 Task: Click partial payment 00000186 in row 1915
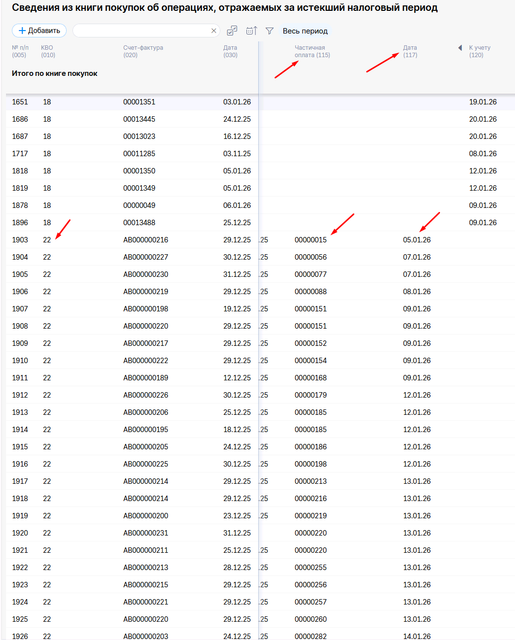[311, 447]
